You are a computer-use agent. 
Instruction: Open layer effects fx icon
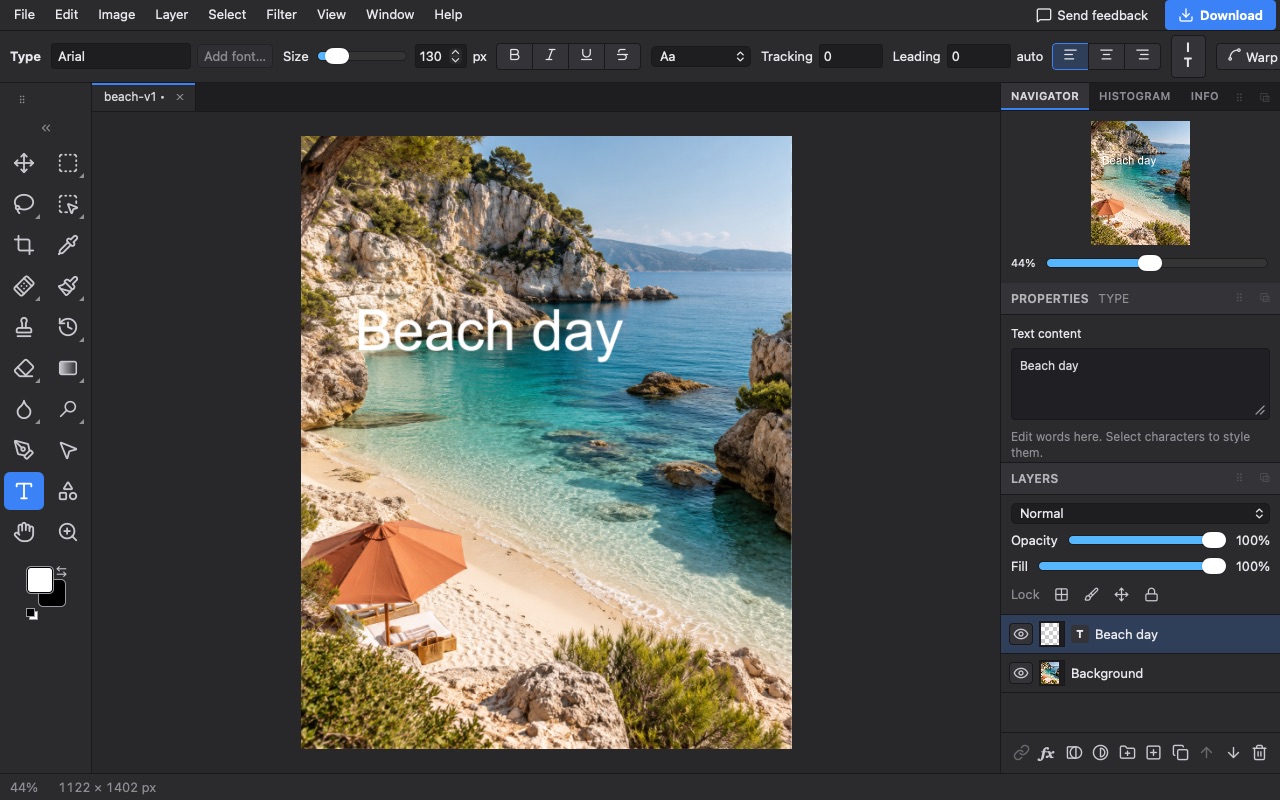(x=1047, y=753)
